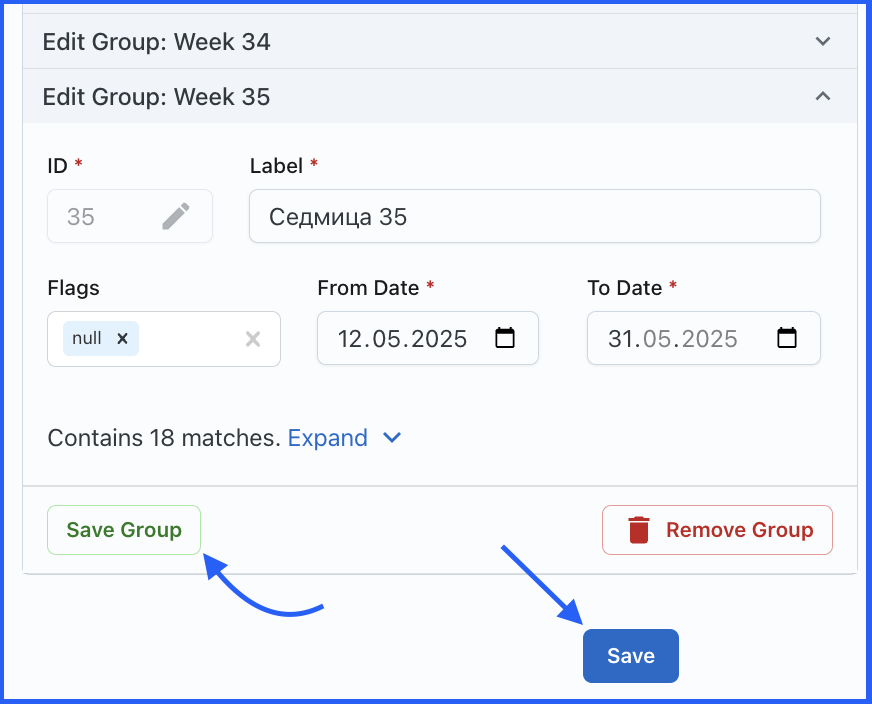The height and width of the screenshot is (704, 872).
Task: Click the Remove Group button
Action: pyautogui.click(x=717, y=530)
